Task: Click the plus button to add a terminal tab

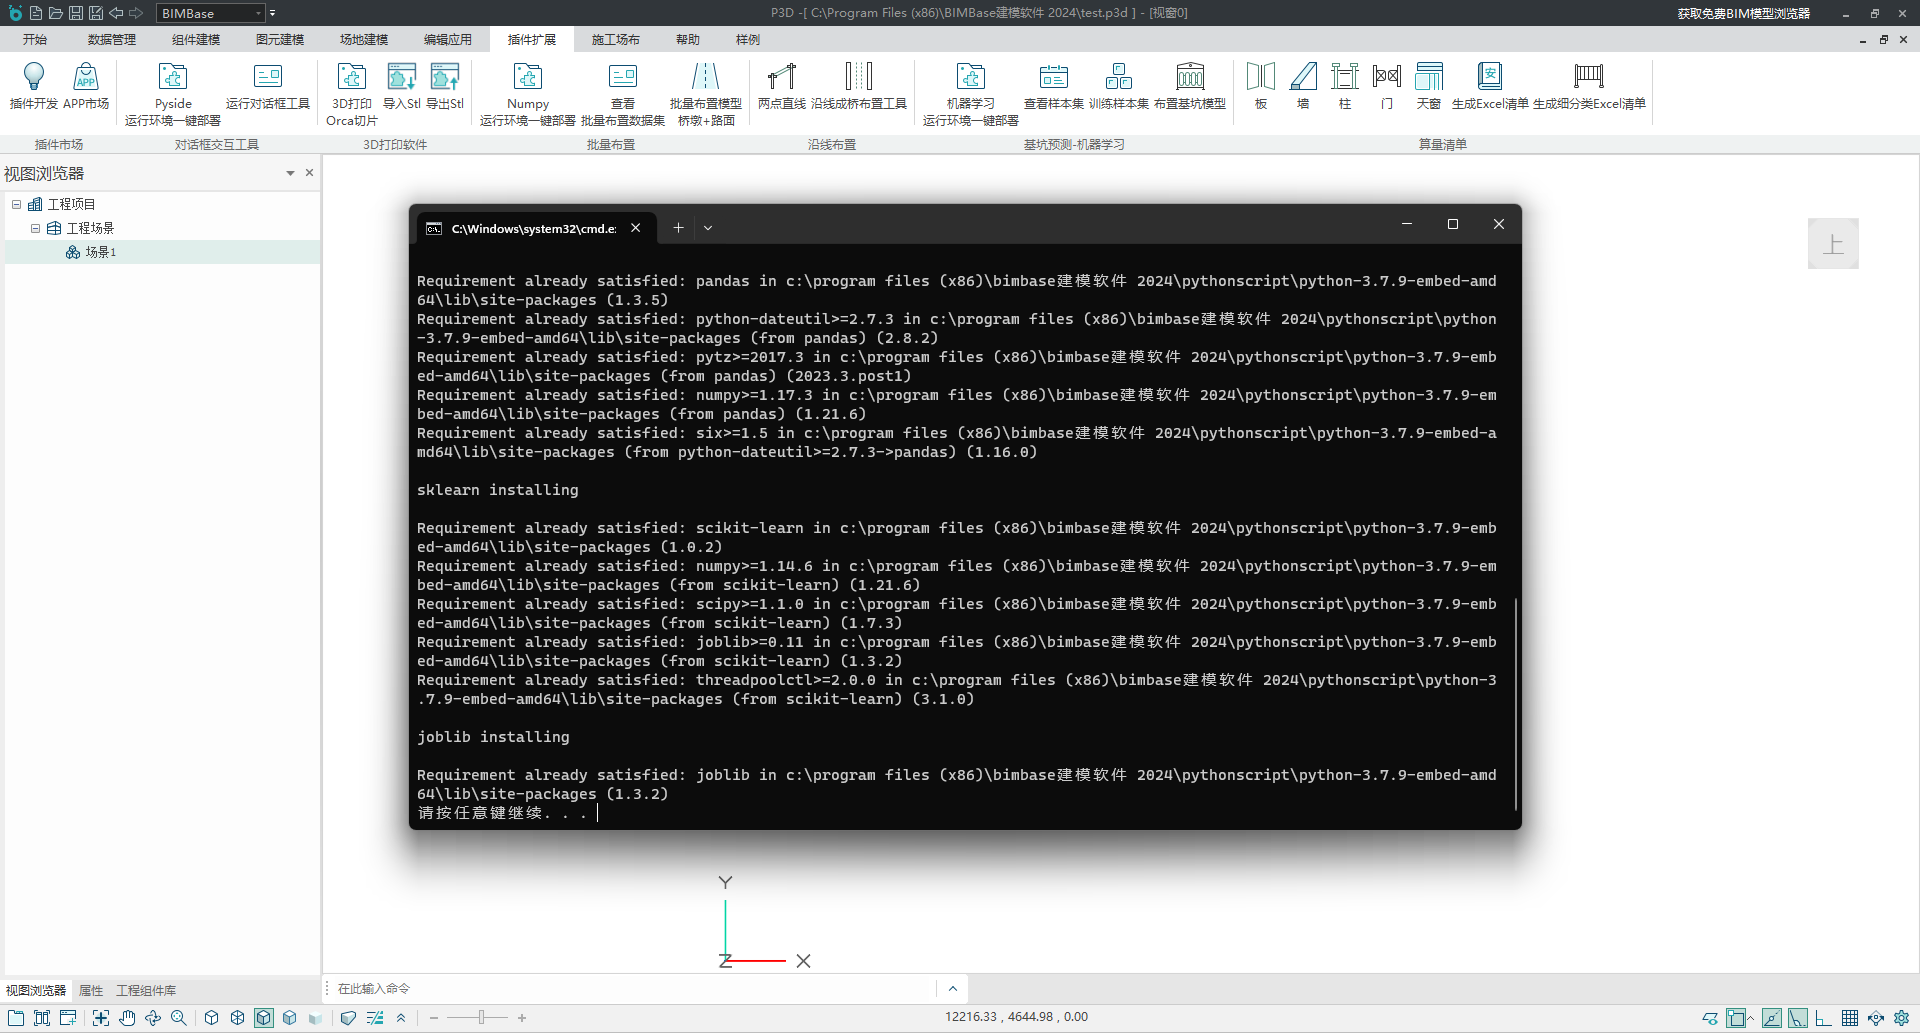Action: click(x=678, y=228)
